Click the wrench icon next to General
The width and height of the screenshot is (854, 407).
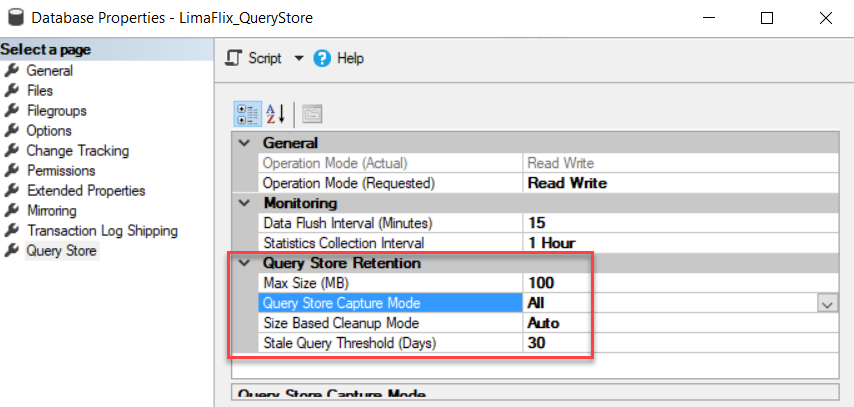pos(12,71)
